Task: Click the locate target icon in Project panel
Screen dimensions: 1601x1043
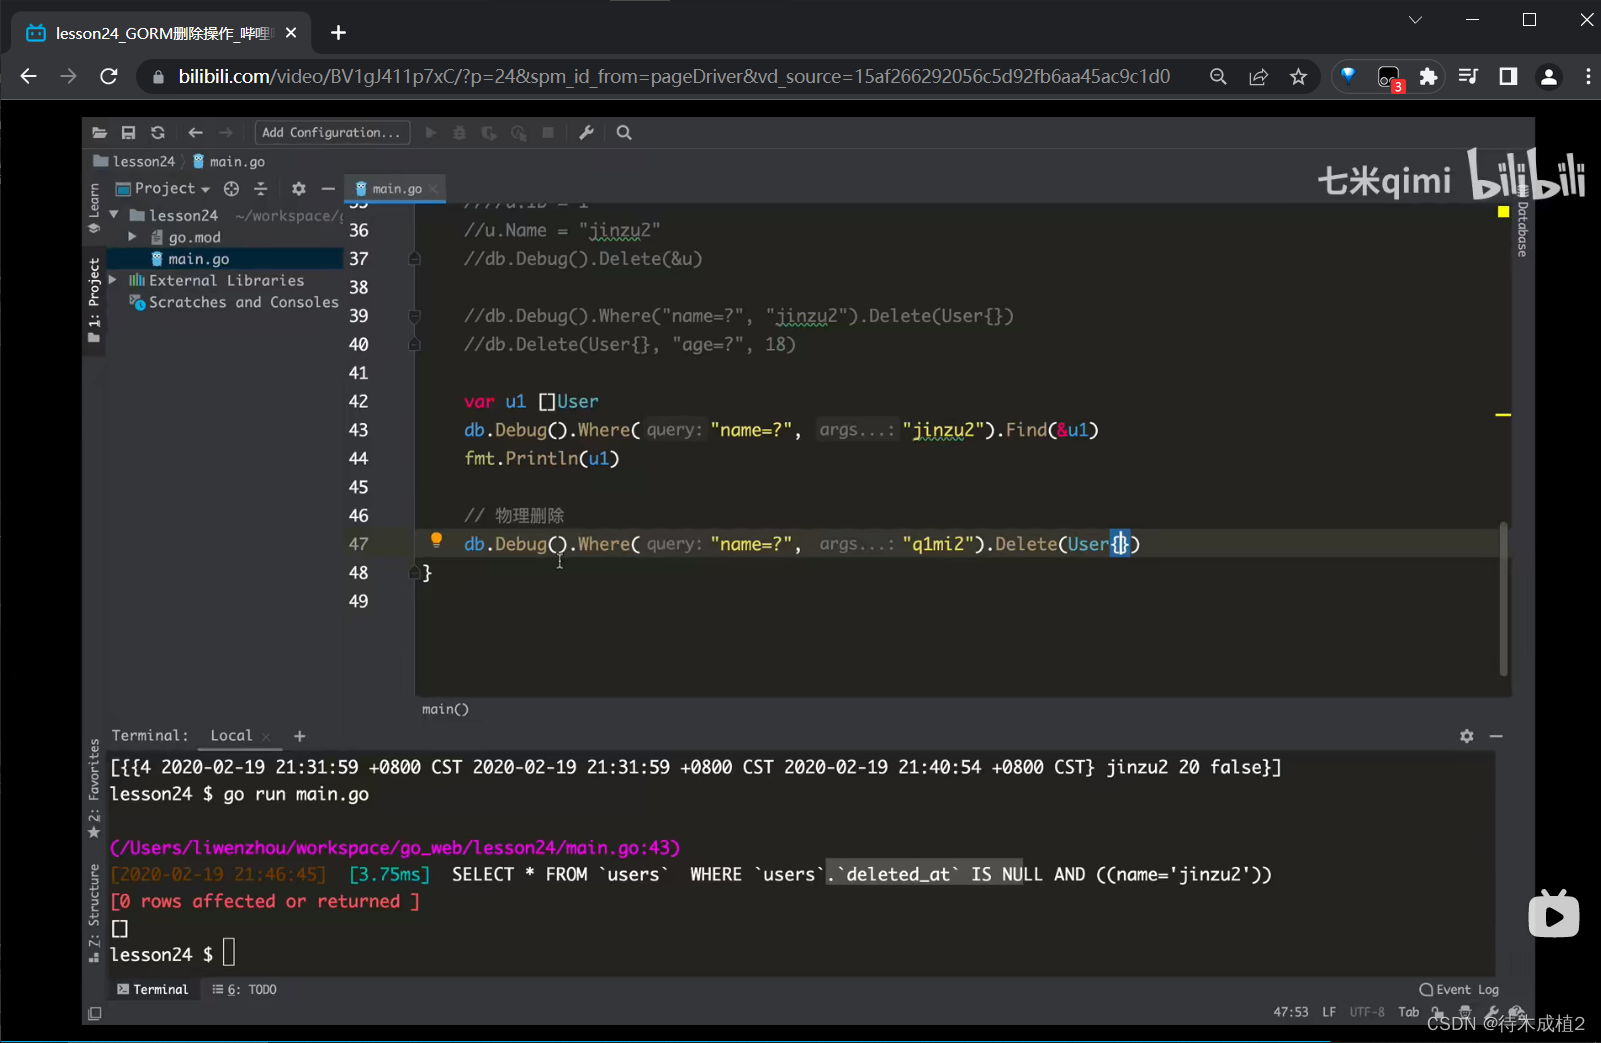Action: 232,189
